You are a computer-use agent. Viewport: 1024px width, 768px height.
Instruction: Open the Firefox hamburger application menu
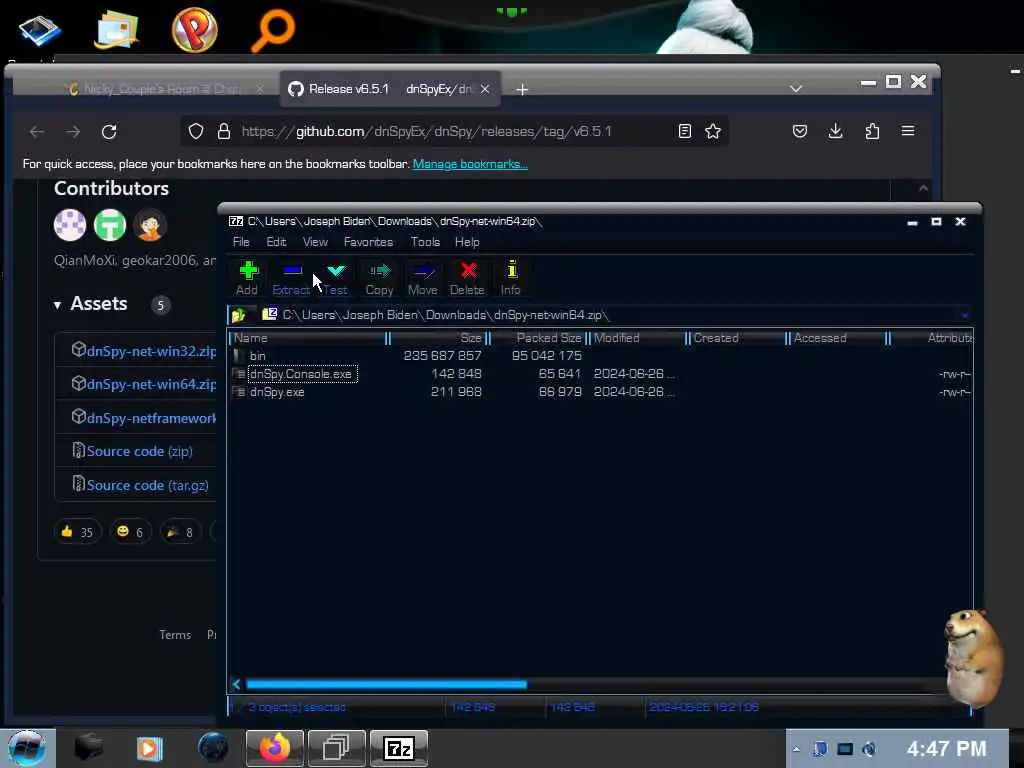(x=908, y=131)
